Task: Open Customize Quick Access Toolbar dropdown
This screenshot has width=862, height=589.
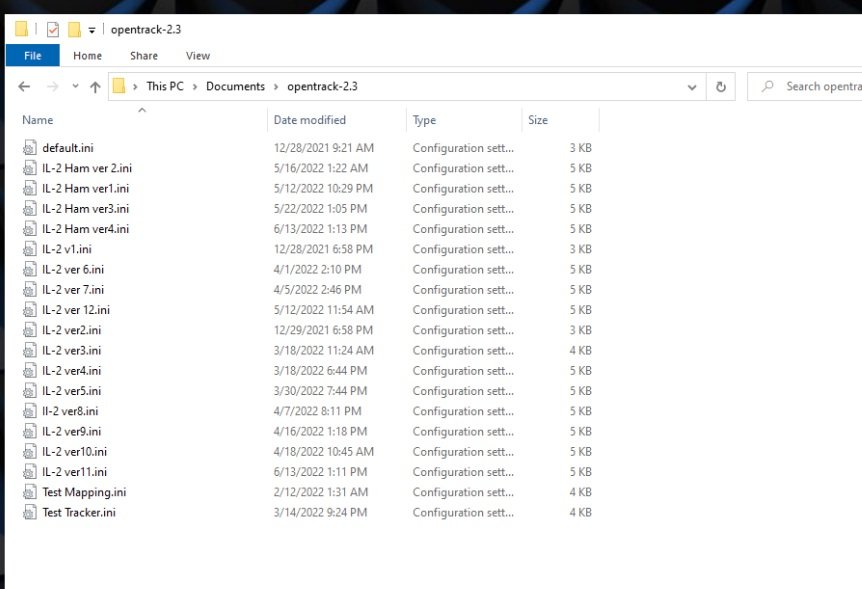Action: [92, 30]
